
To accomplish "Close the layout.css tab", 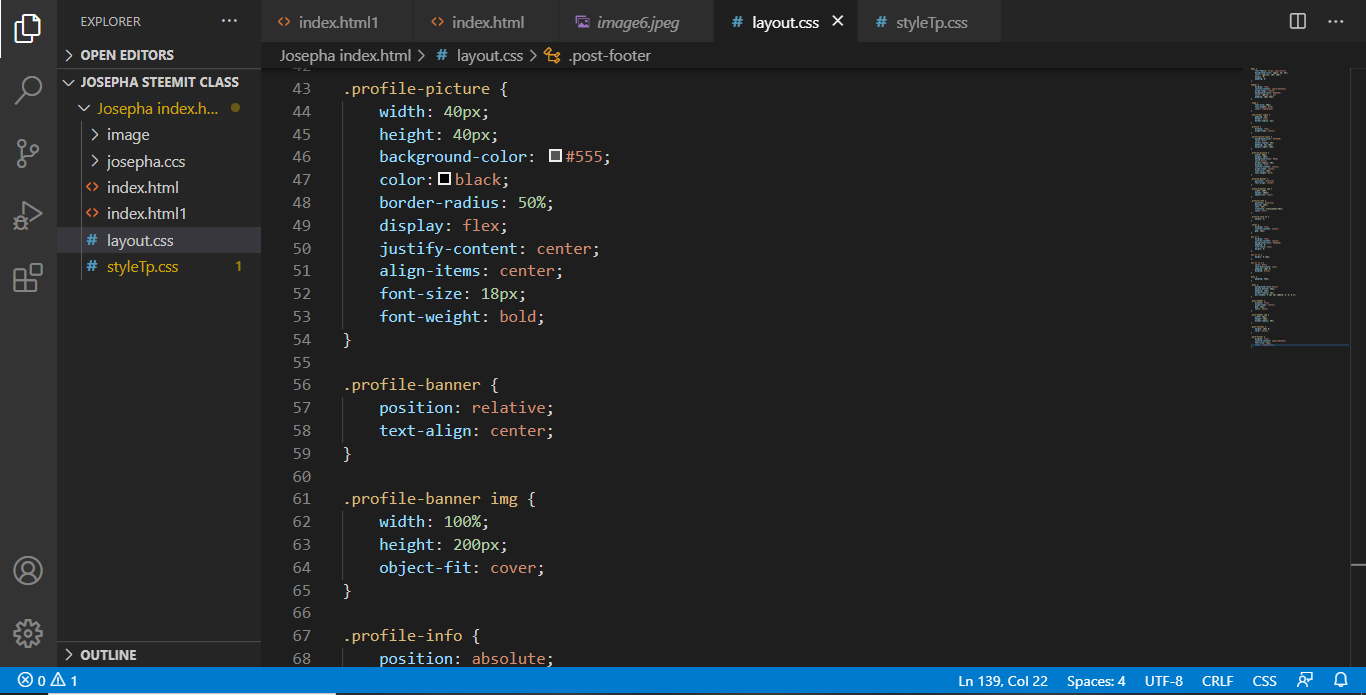I will (x=838, y=21).
